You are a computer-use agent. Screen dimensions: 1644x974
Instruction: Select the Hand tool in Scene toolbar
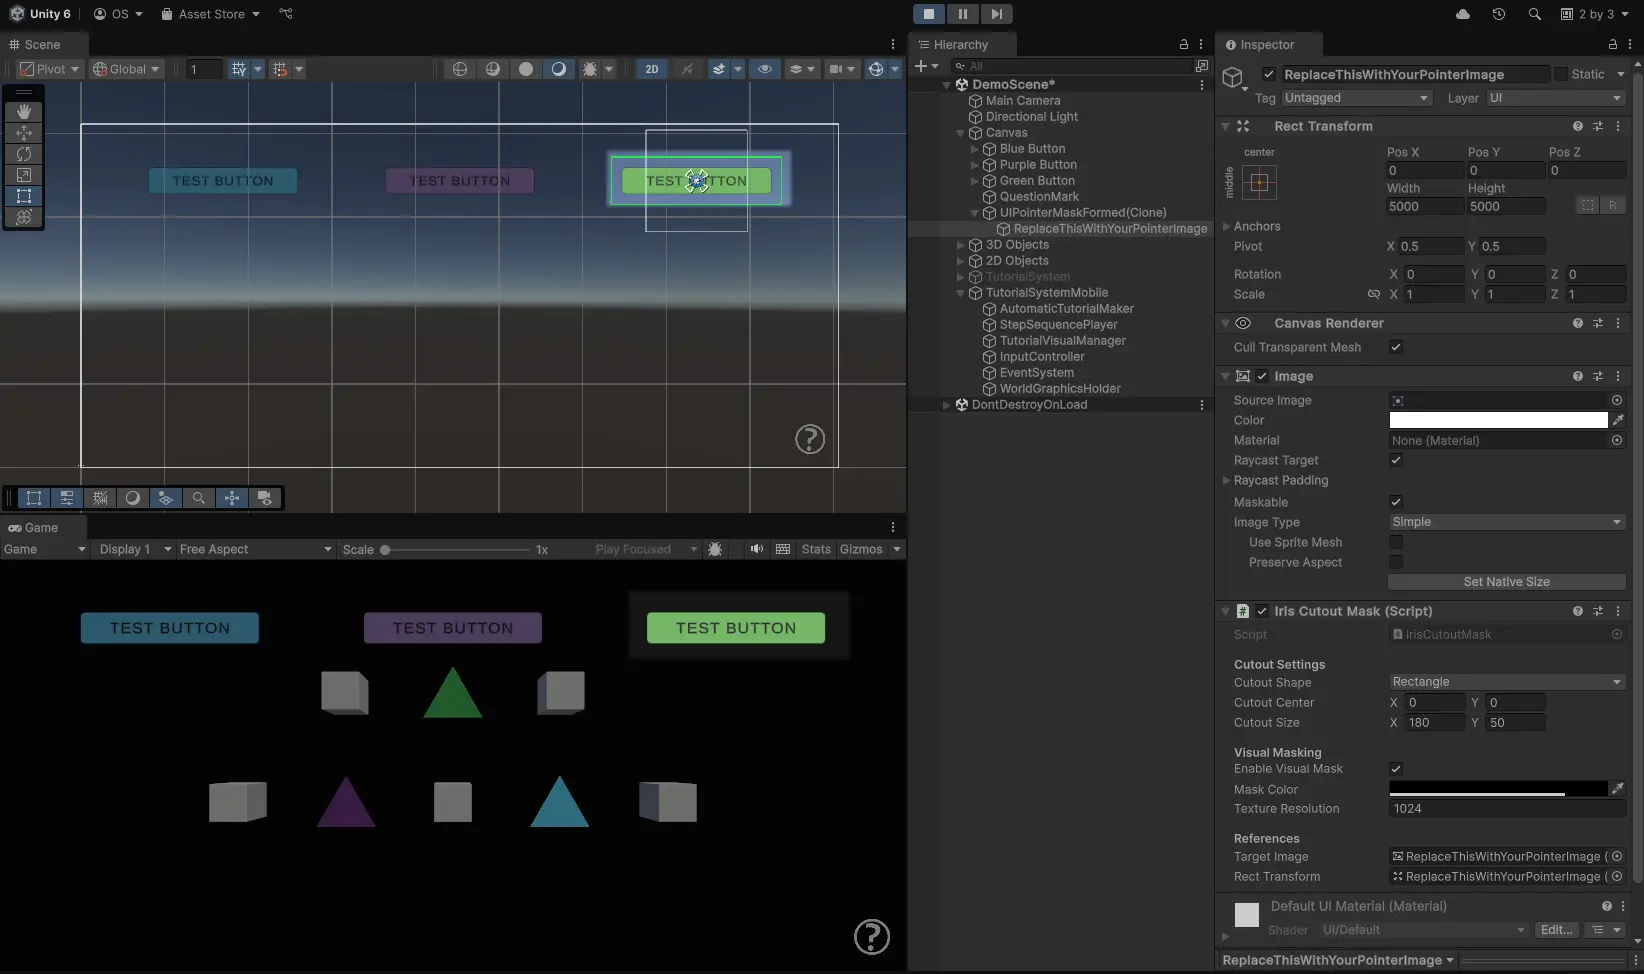point(24,112)
